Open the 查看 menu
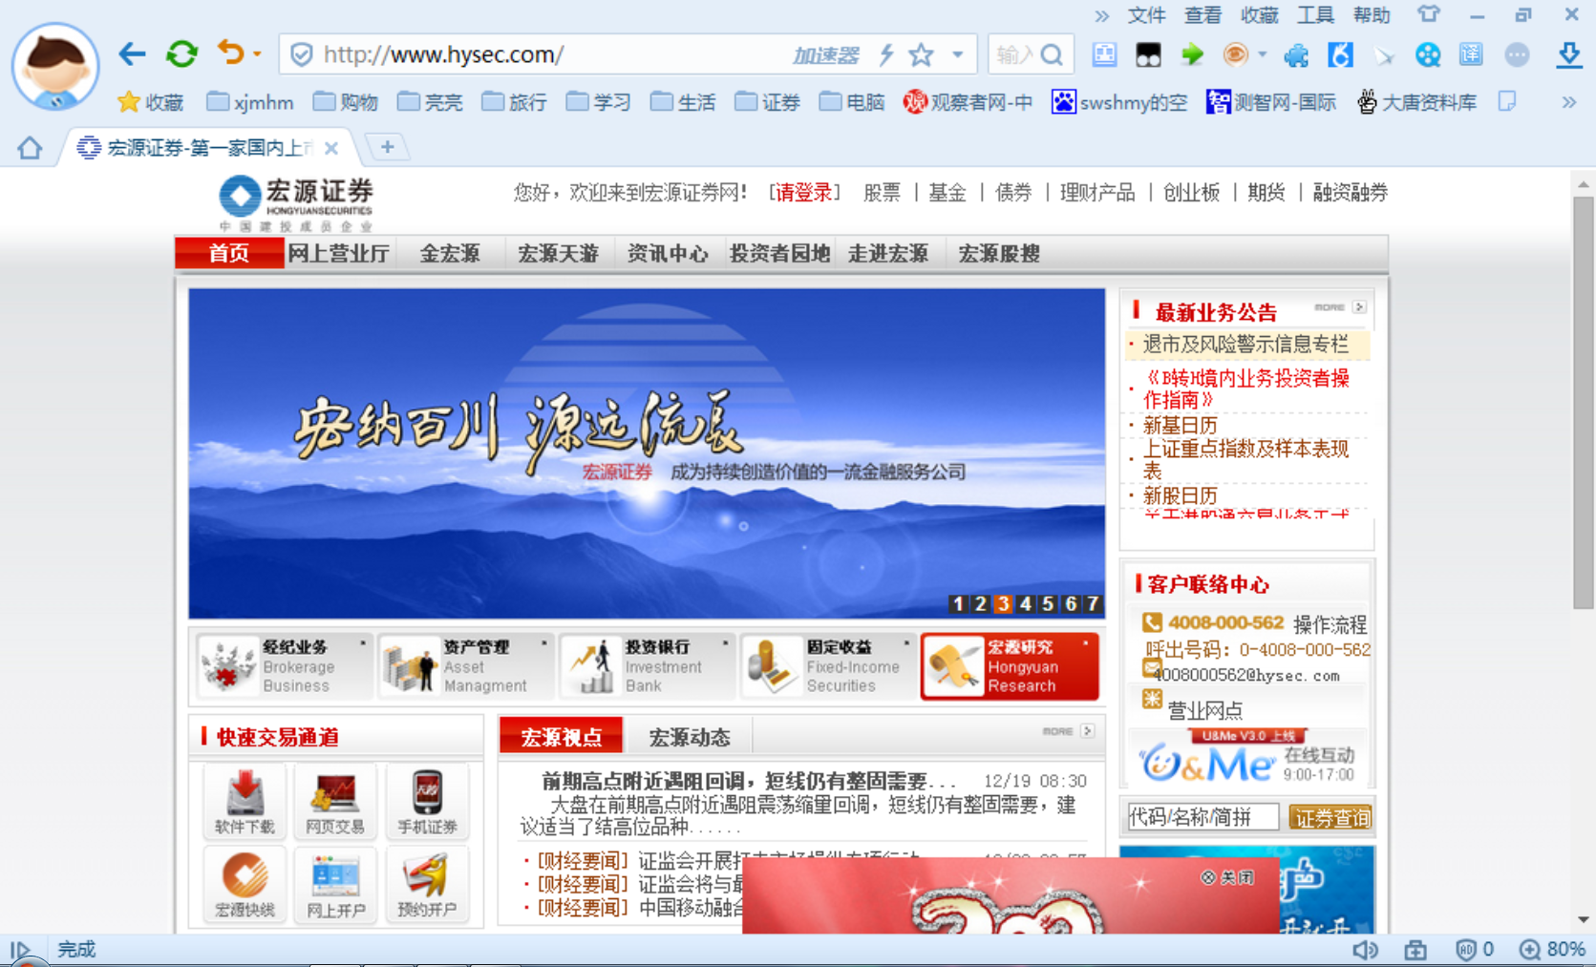The height and width of the screenshot is (967, 1596). [x=1203, y=15]
